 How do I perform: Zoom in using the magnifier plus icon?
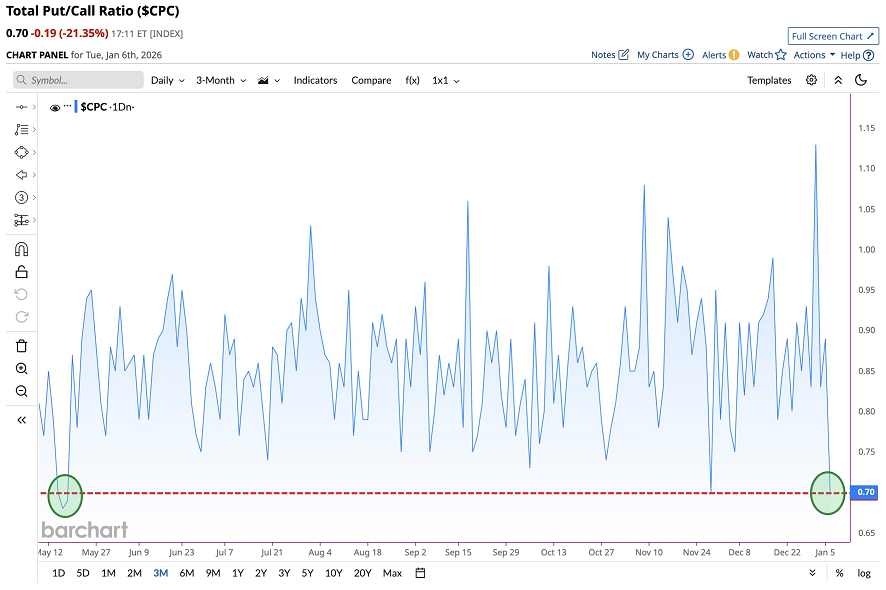(21, 369)
